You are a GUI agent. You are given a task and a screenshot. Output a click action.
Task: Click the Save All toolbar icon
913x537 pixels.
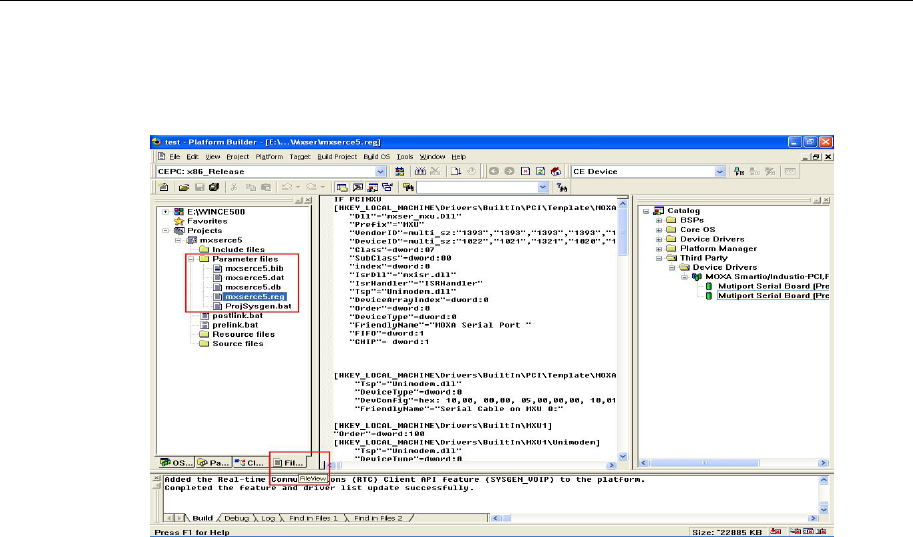[212, 187]
